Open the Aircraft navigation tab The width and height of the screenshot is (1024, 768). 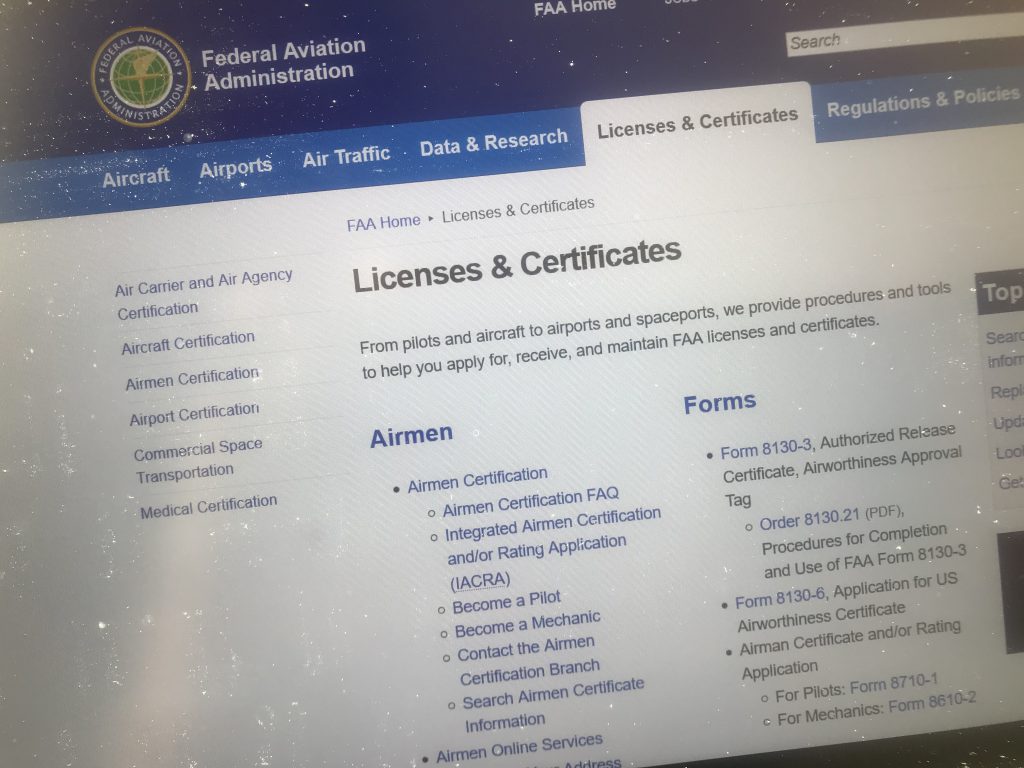click(x=136, y=178)
